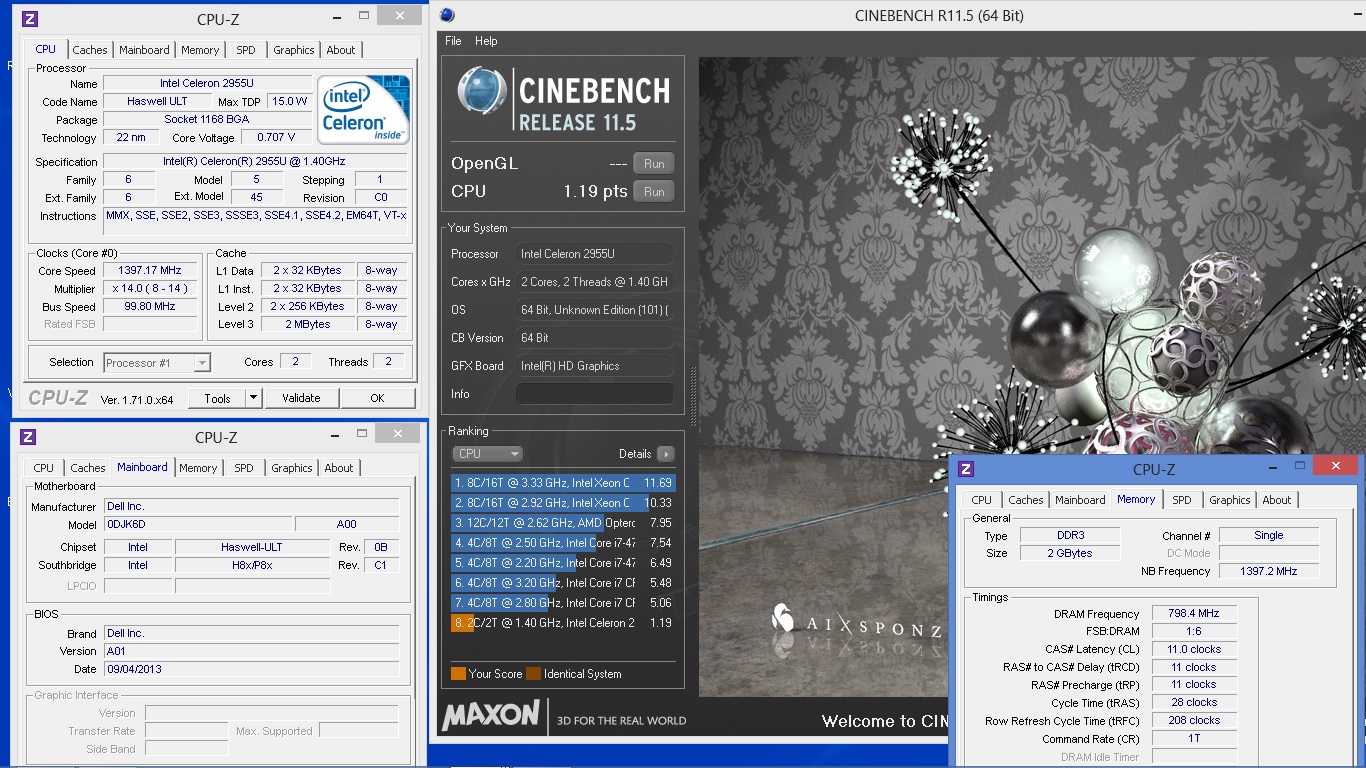Viewport: 1366px width, 768px height.
Task: Switch to Caches tab in top CPU-Z window
Action: 90,50
